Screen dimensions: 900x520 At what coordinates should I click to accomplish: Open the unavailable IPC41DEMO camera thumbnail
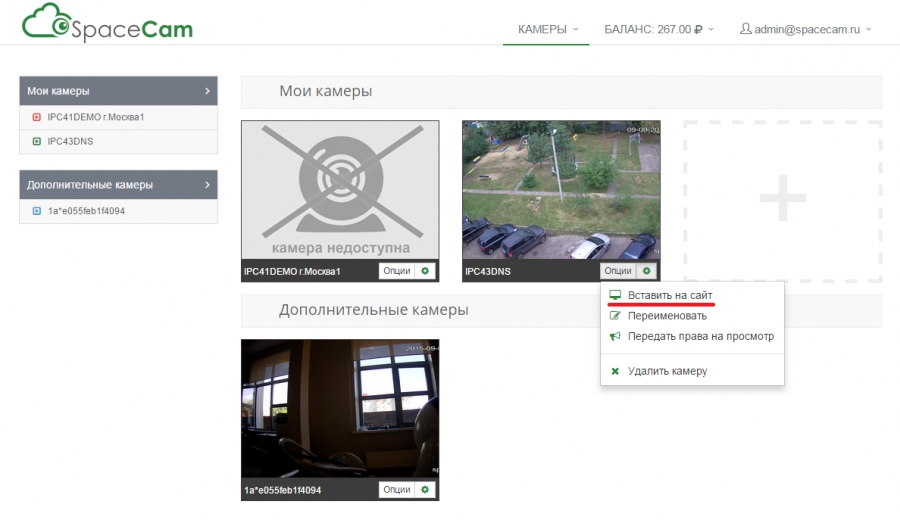click(340, 190)
